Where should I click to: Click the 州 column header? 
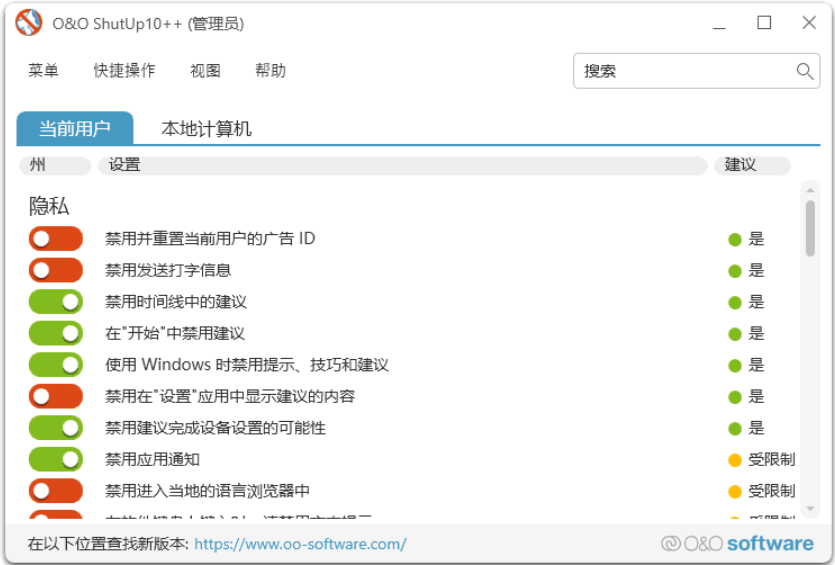pyautogui.click(x=55, y=165)
